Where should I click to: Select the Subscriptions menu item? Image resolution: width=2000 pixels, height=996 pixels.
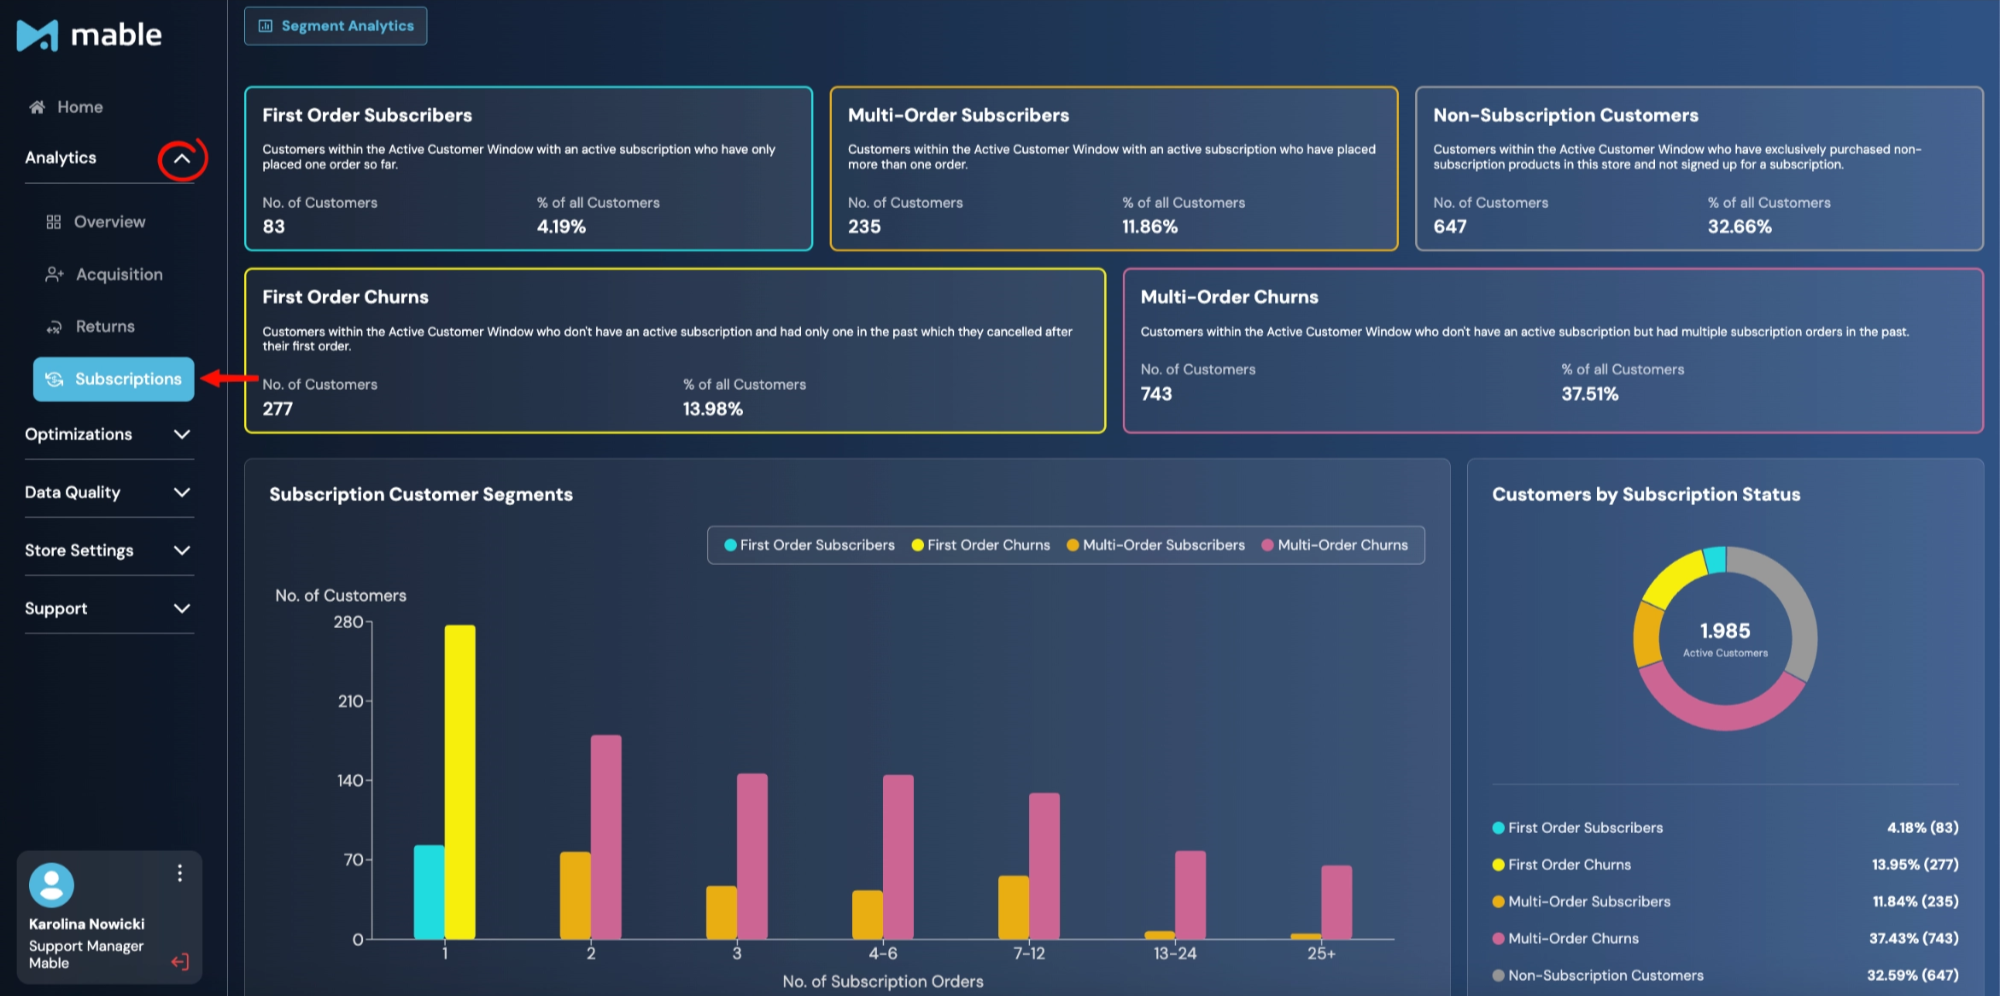(114, 379)
